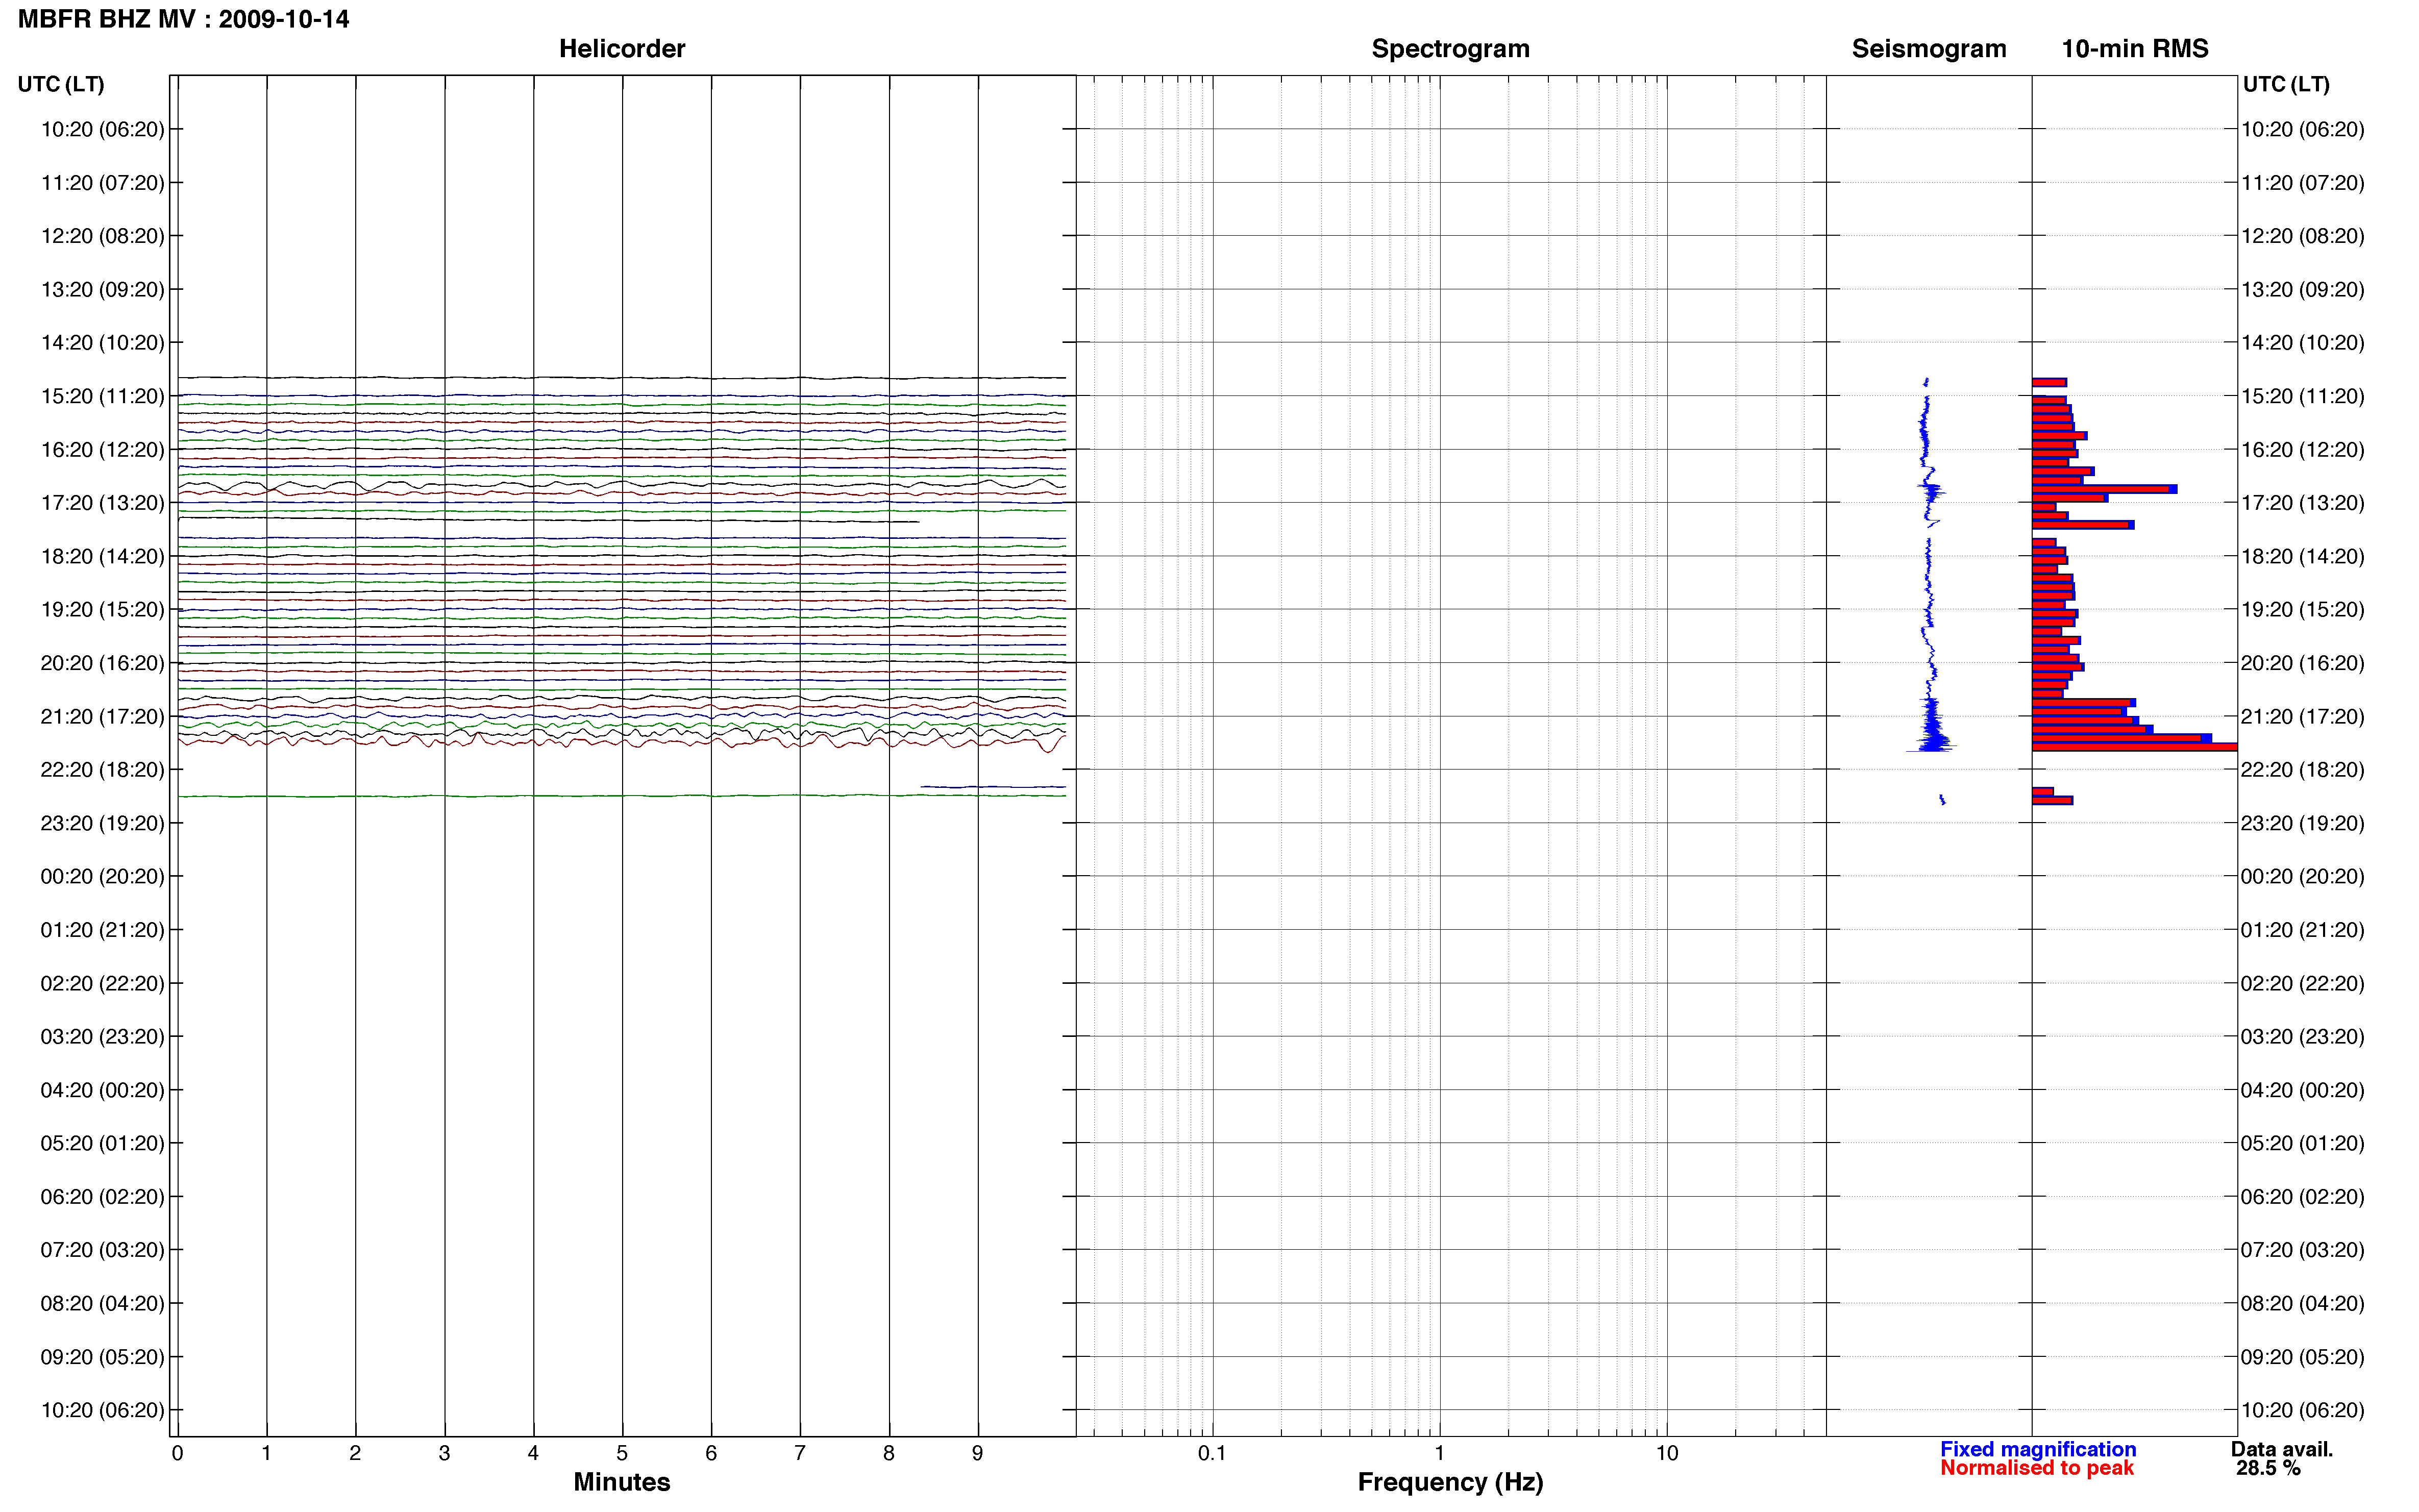Viewport: 2419px width, 1512px height.
Task: Click left axis label '22:20 (18:20)'
Action: coord(103,770)
